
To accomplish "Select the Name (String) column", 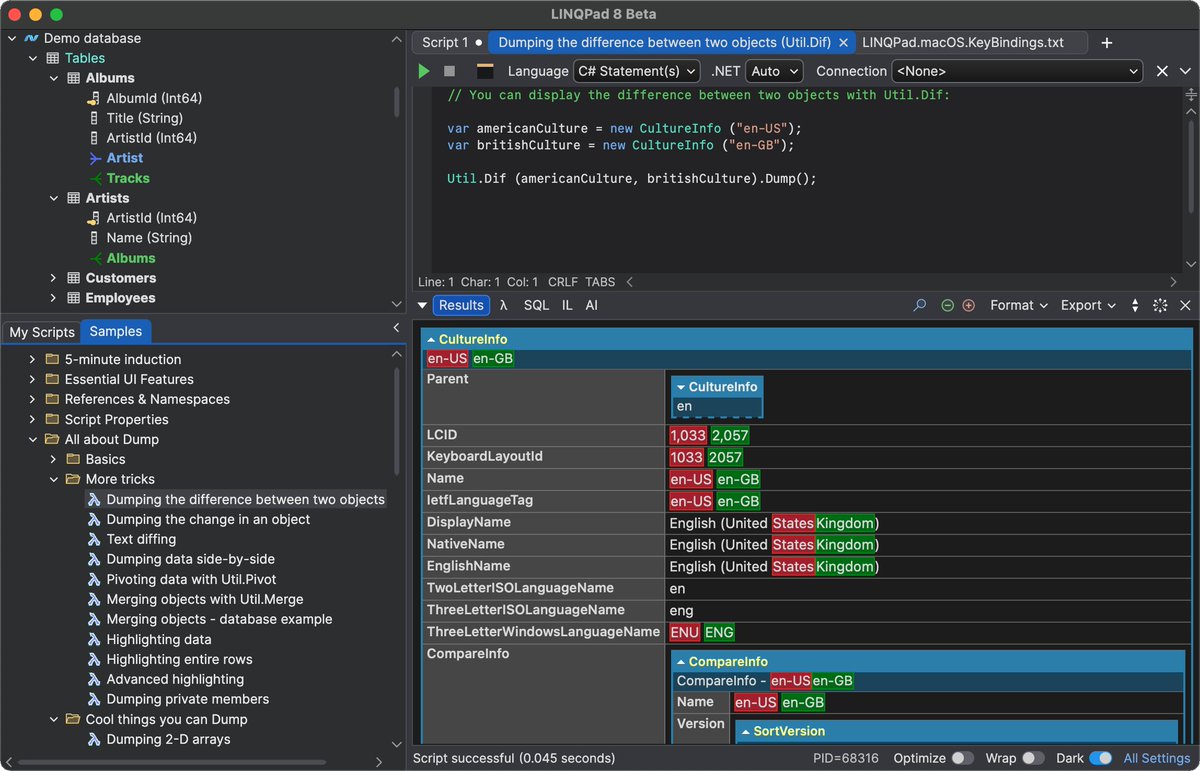I will click(x=149, y=238).
